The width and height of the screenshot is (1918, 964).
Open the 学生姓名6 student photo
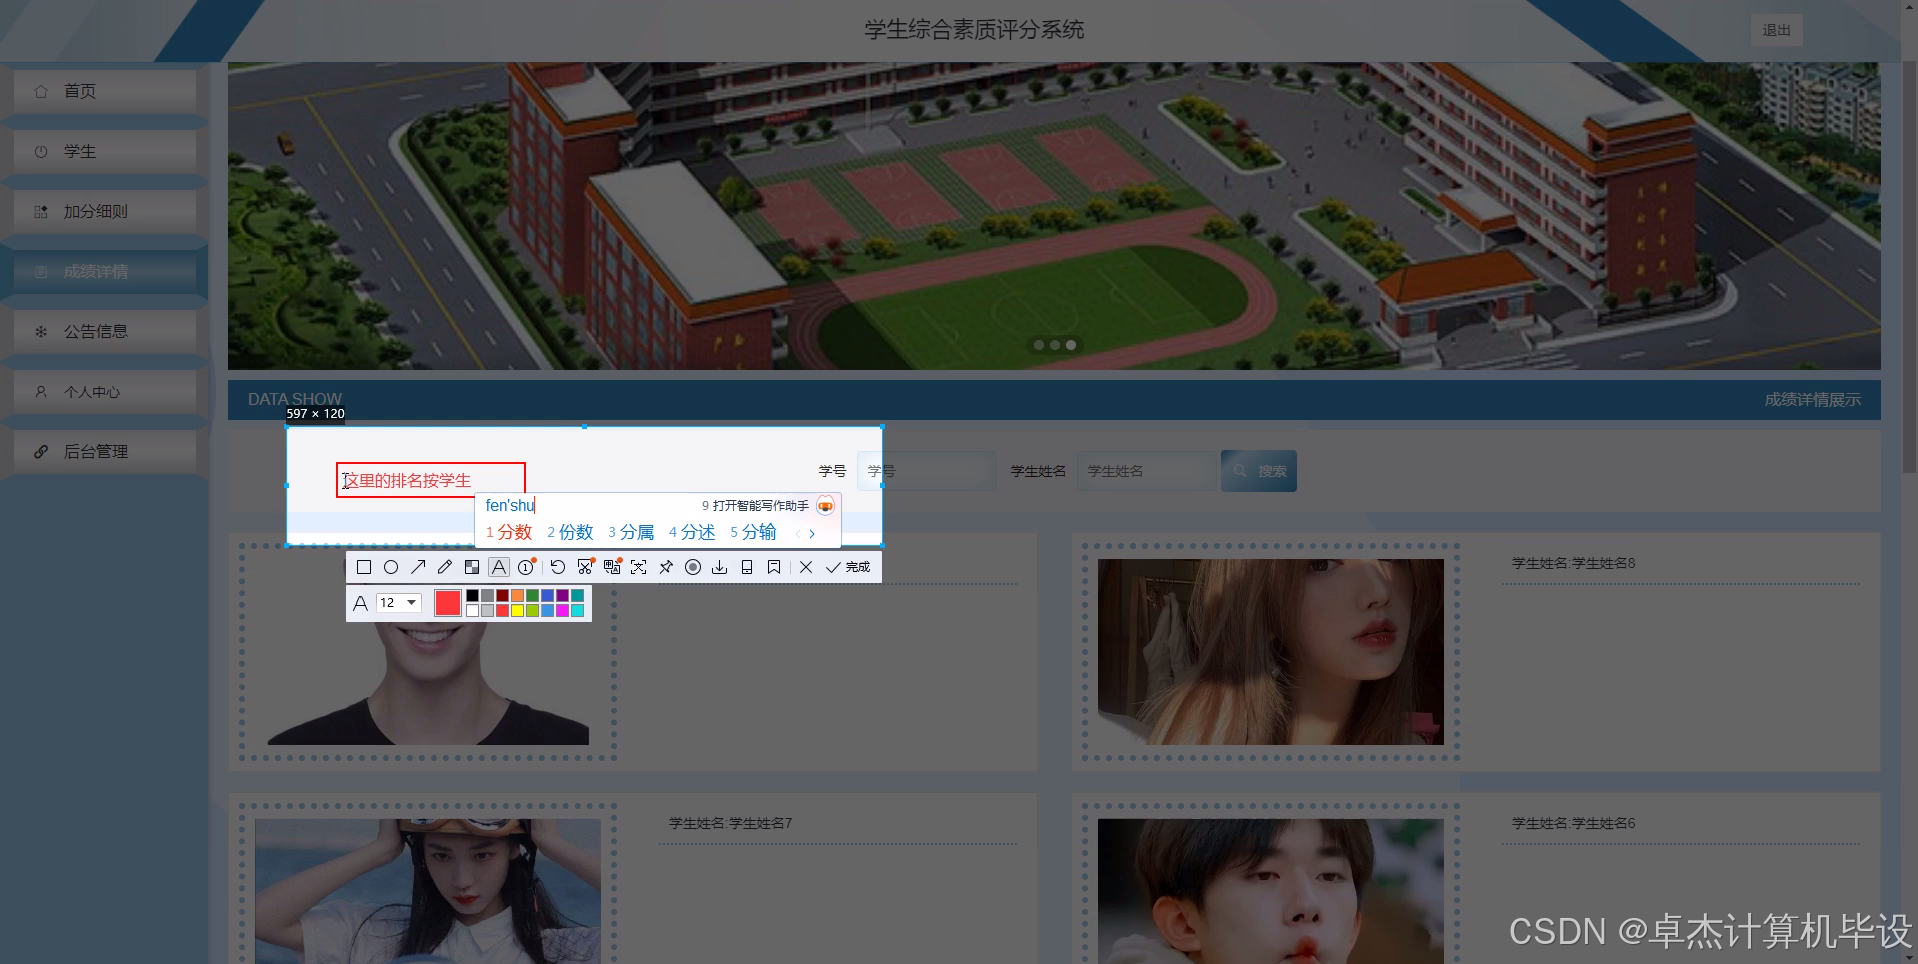pyautogui.click(x=1271, y=891)
